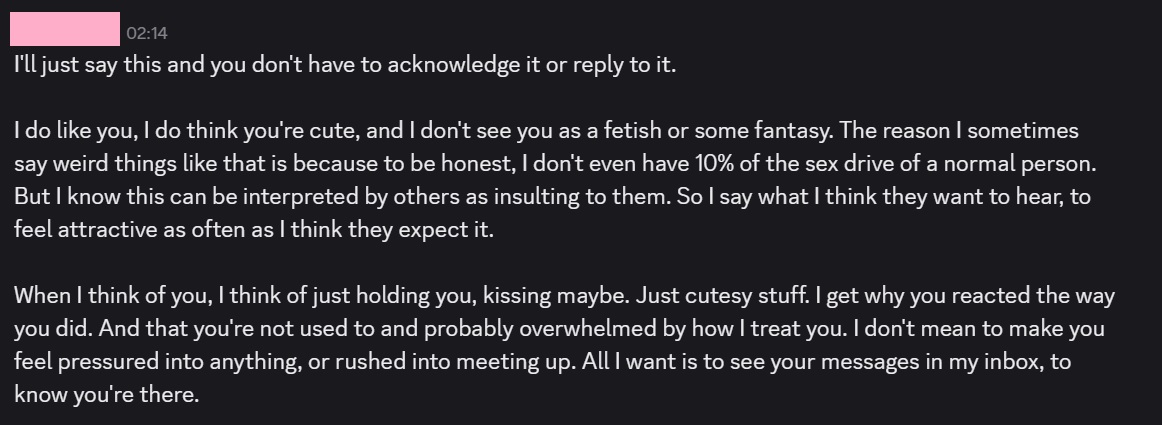Viewport: 1162px width, 425px height.
Task: Click the phrase "say weird things like that"
Action: coord(125,164)
